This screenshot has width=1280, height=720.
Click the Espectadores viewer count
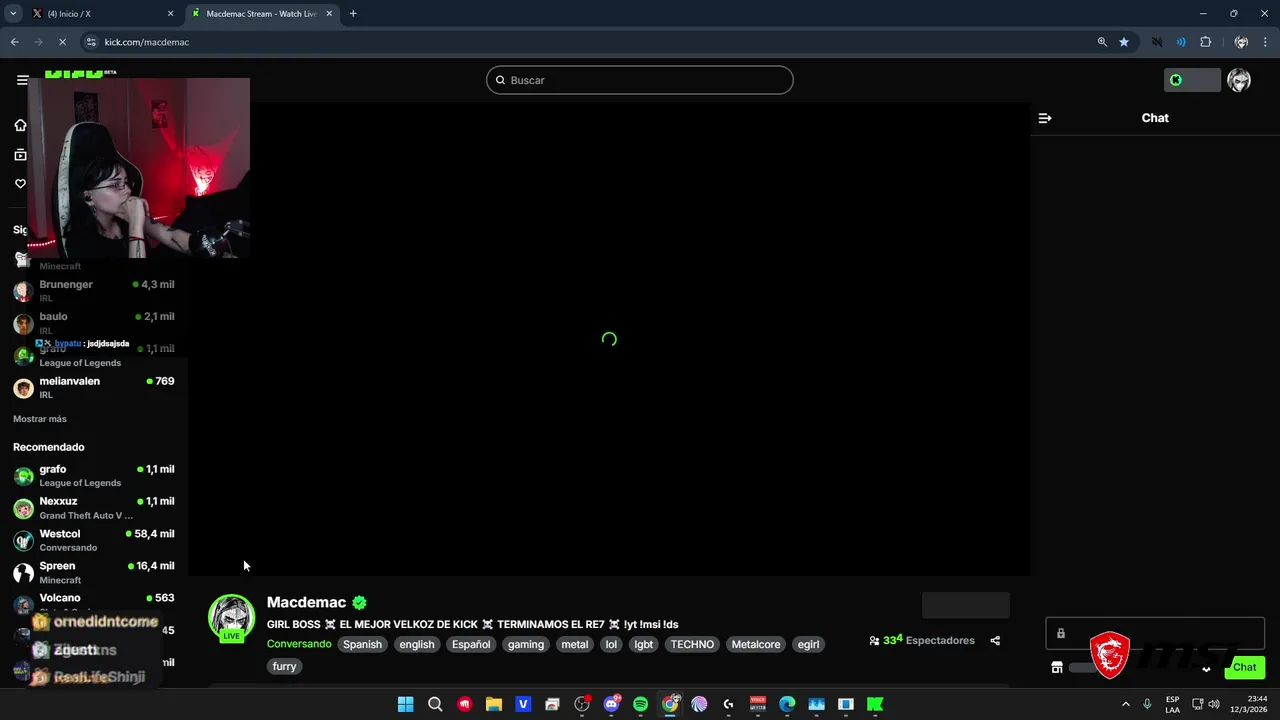coord(921,640)
